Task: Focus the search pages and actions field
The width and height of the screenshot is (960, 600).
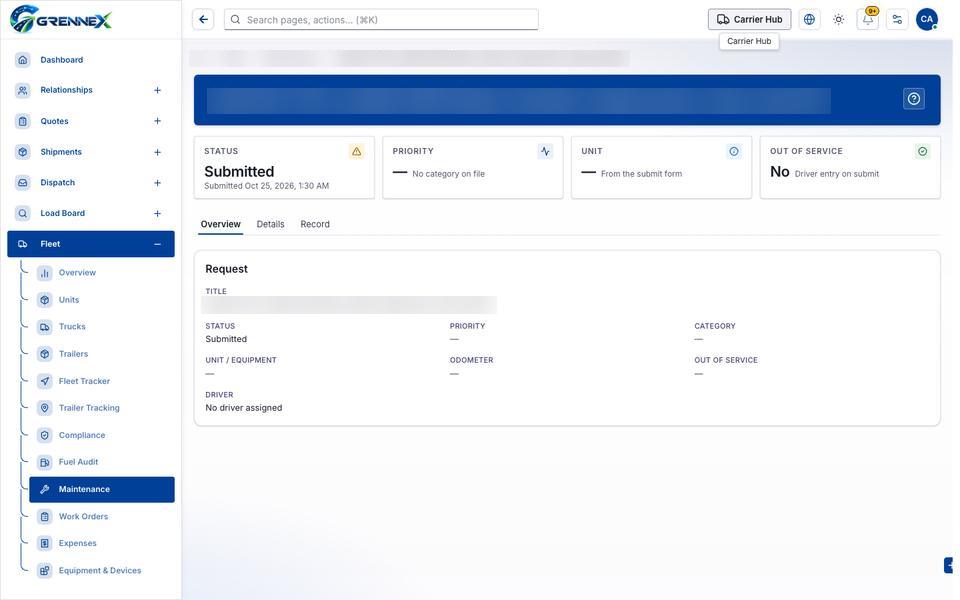Action: point(381,20)
